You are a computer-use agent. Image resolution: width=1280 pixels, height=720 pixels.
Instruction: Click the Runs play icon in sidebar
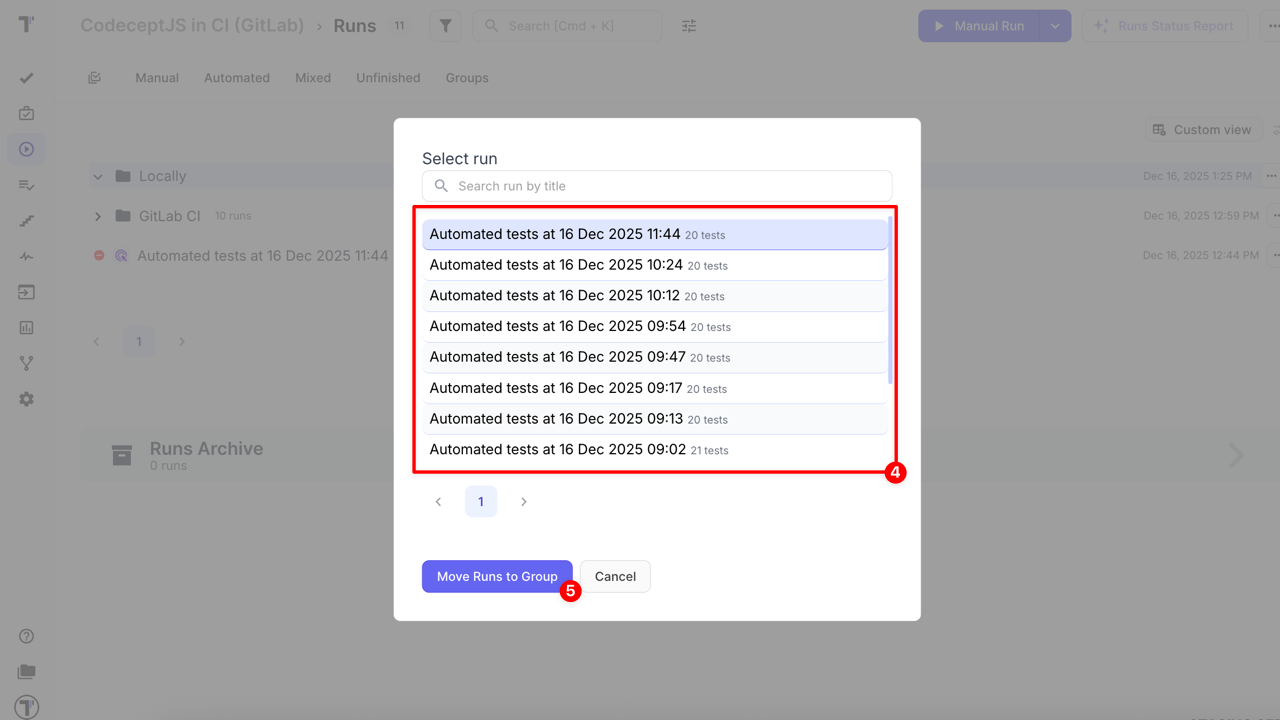(27, 149)
